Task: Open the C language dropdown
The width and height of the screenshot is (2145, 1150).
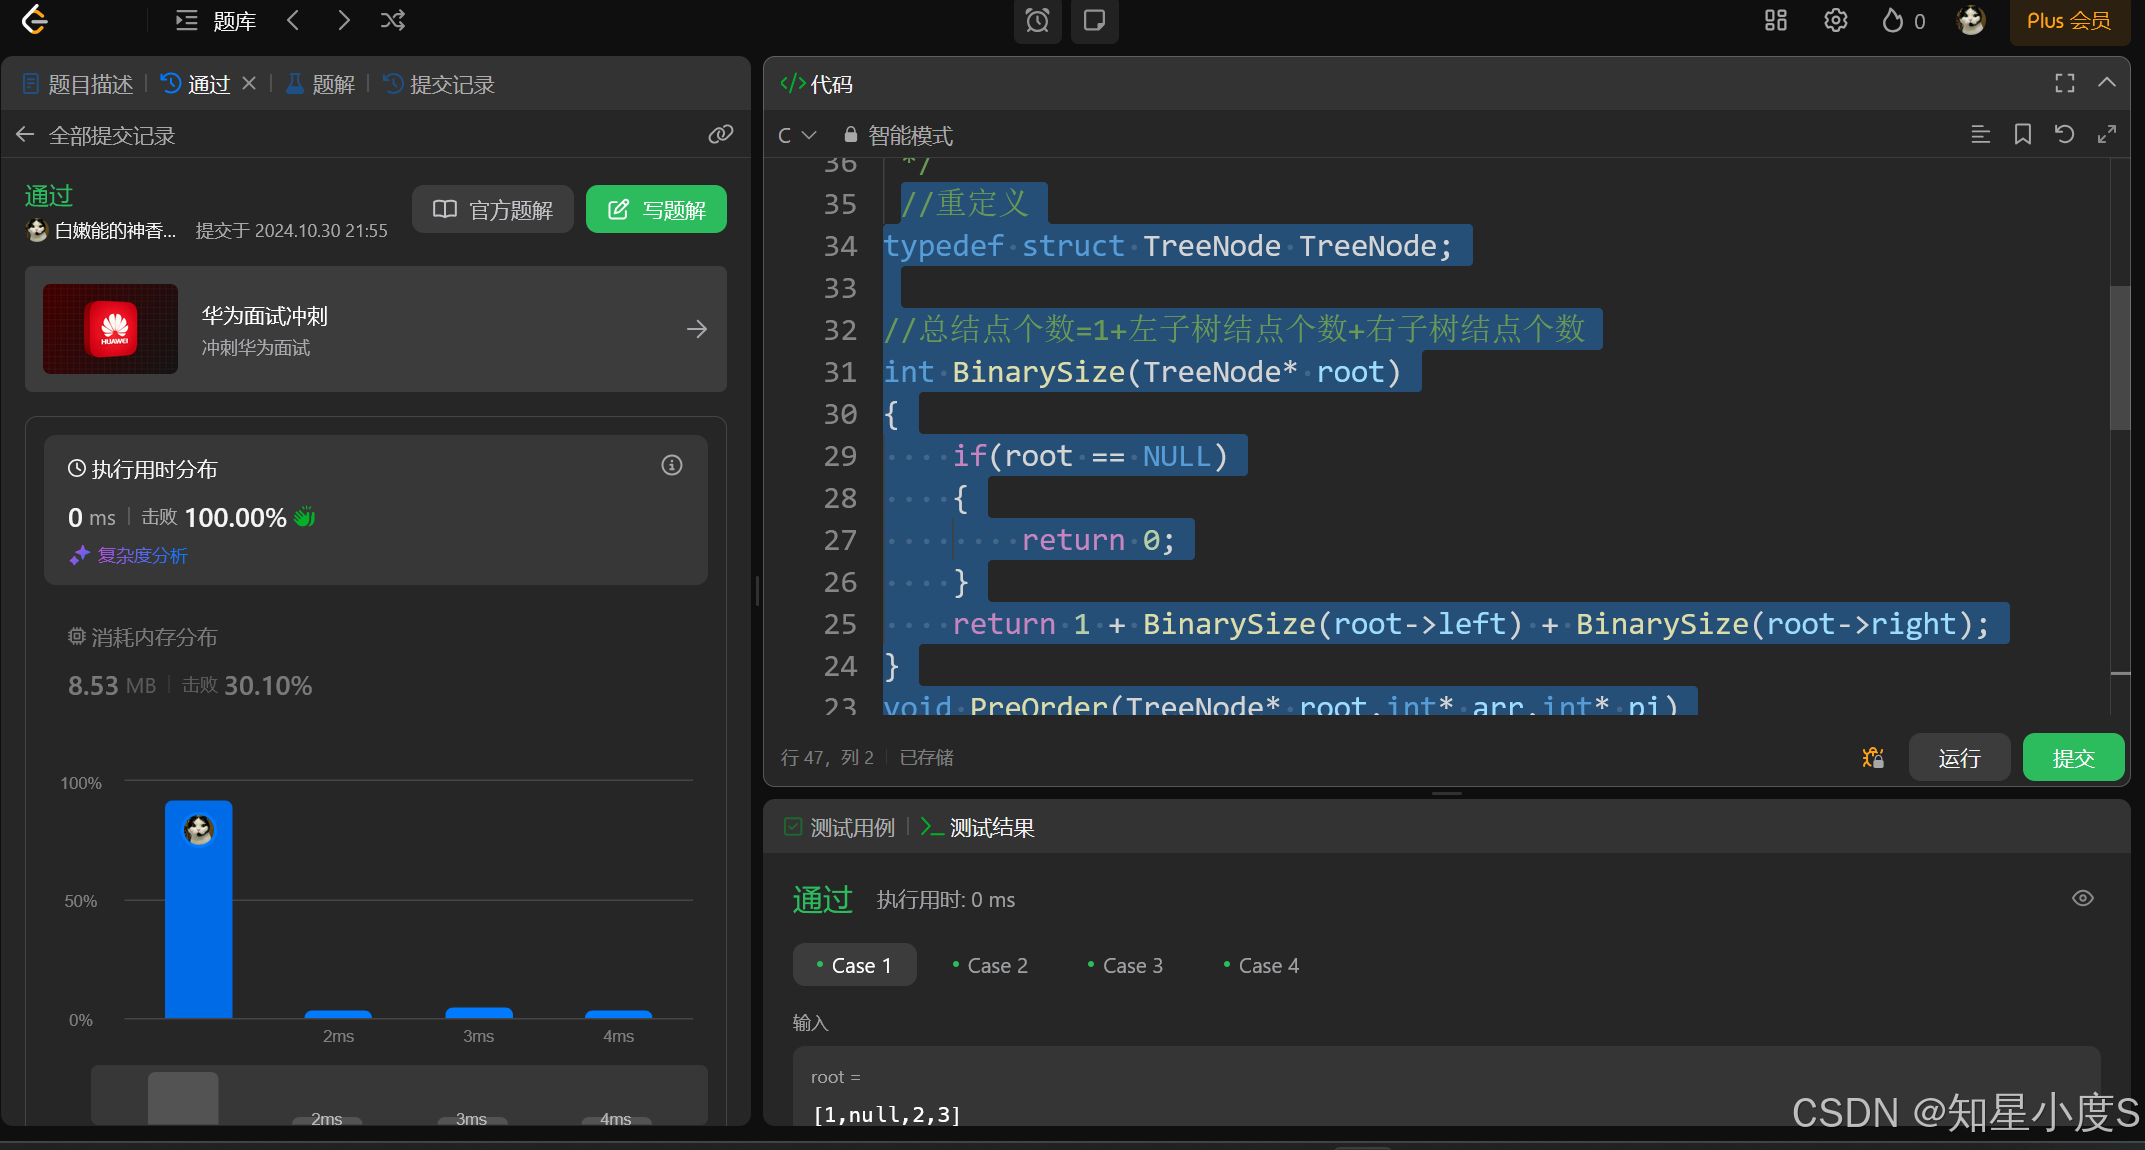Action: (x=797, y=135)
